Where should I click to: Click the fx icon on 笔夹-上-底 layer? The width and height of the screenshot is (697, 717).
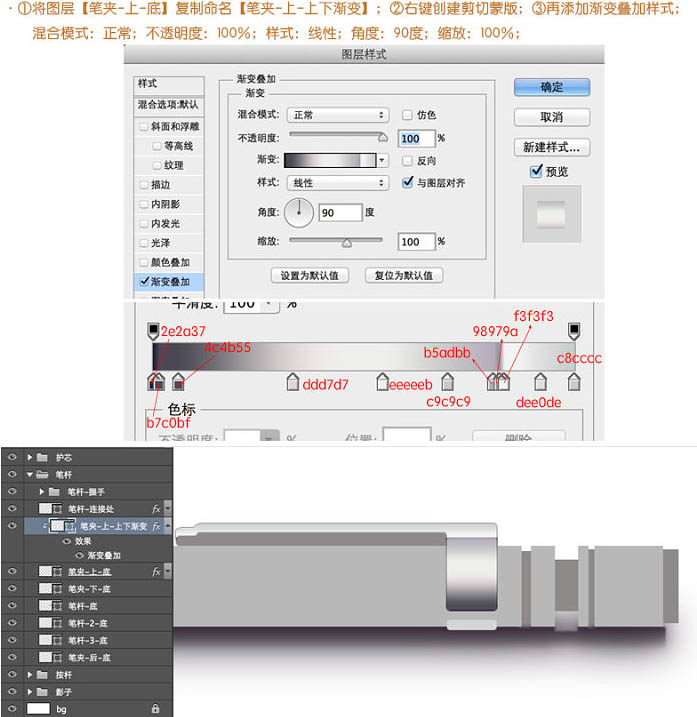(156, 571)
